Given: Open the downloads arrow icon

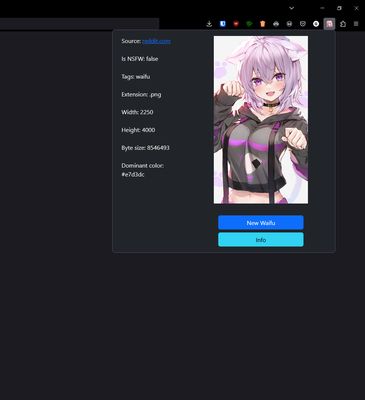Looking at the screenshot, I should pyautogui.click(x=209, y=24).
